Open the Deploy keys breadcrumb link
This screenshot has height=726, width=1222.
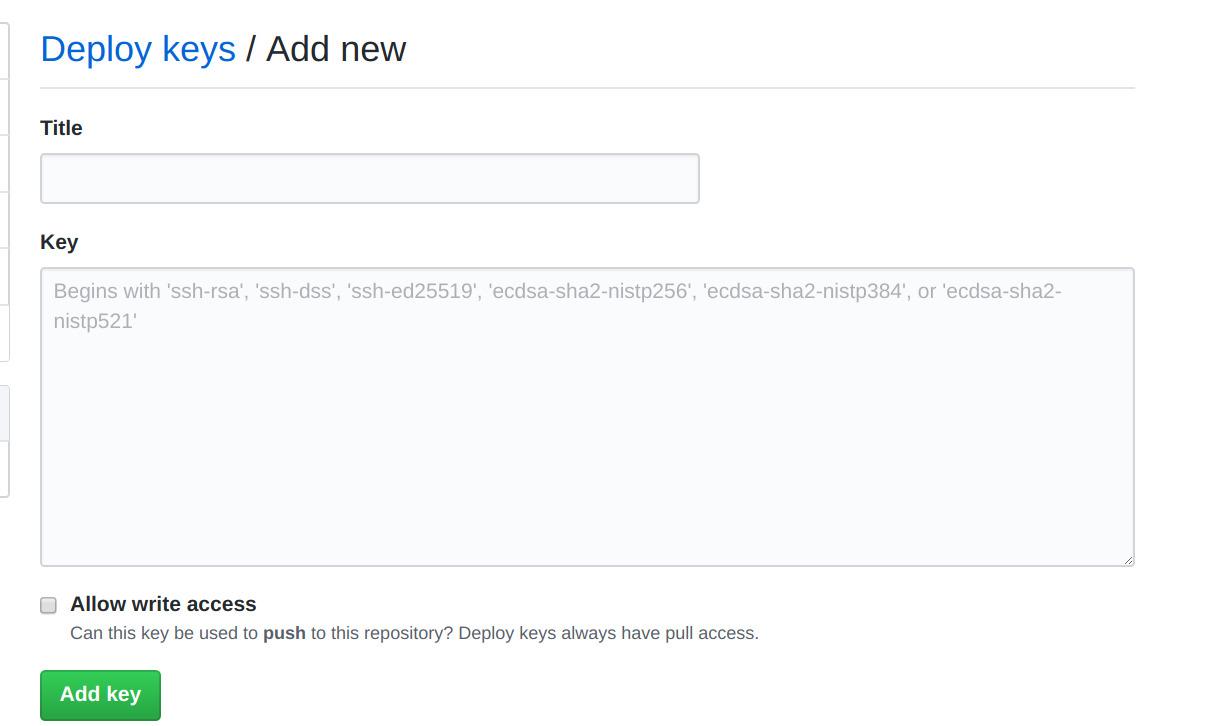pyautogui.click(x=138, y=49)
